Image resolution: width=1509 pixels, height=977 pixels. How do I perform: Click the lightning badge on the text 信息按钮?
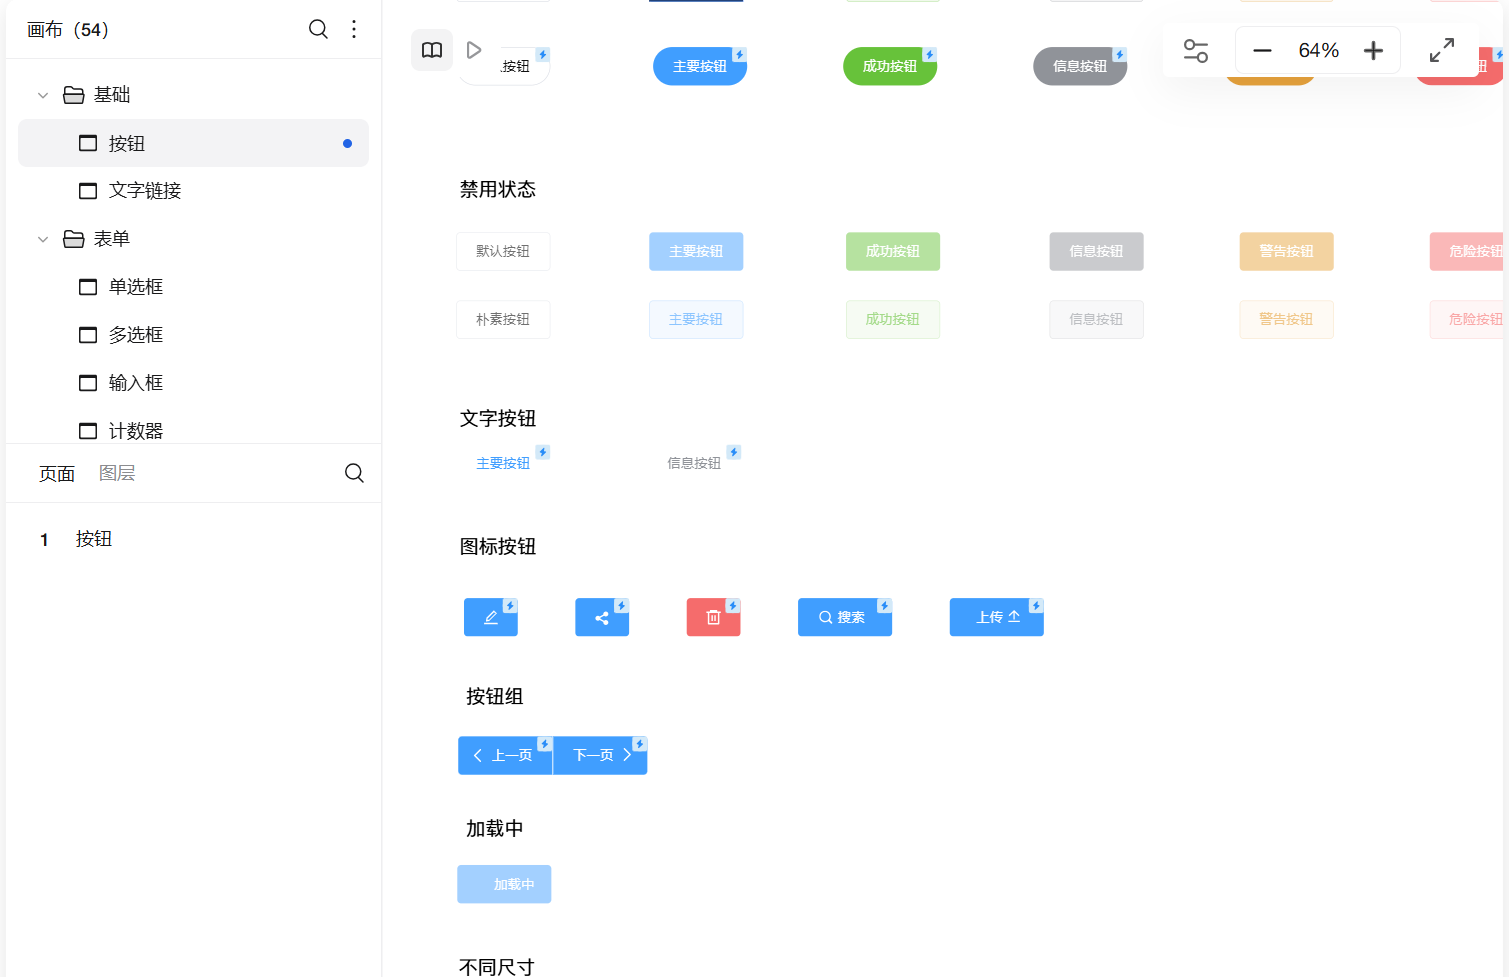point(734,452)
